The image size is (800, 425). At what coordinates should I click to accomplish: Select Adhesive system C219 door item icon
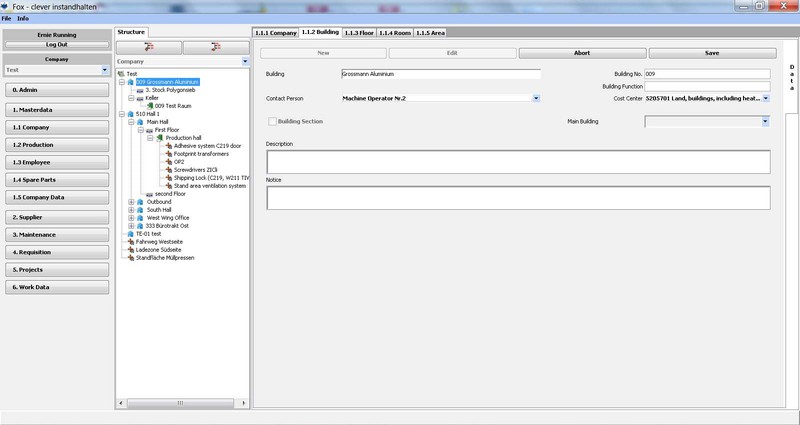pos(168,146)
